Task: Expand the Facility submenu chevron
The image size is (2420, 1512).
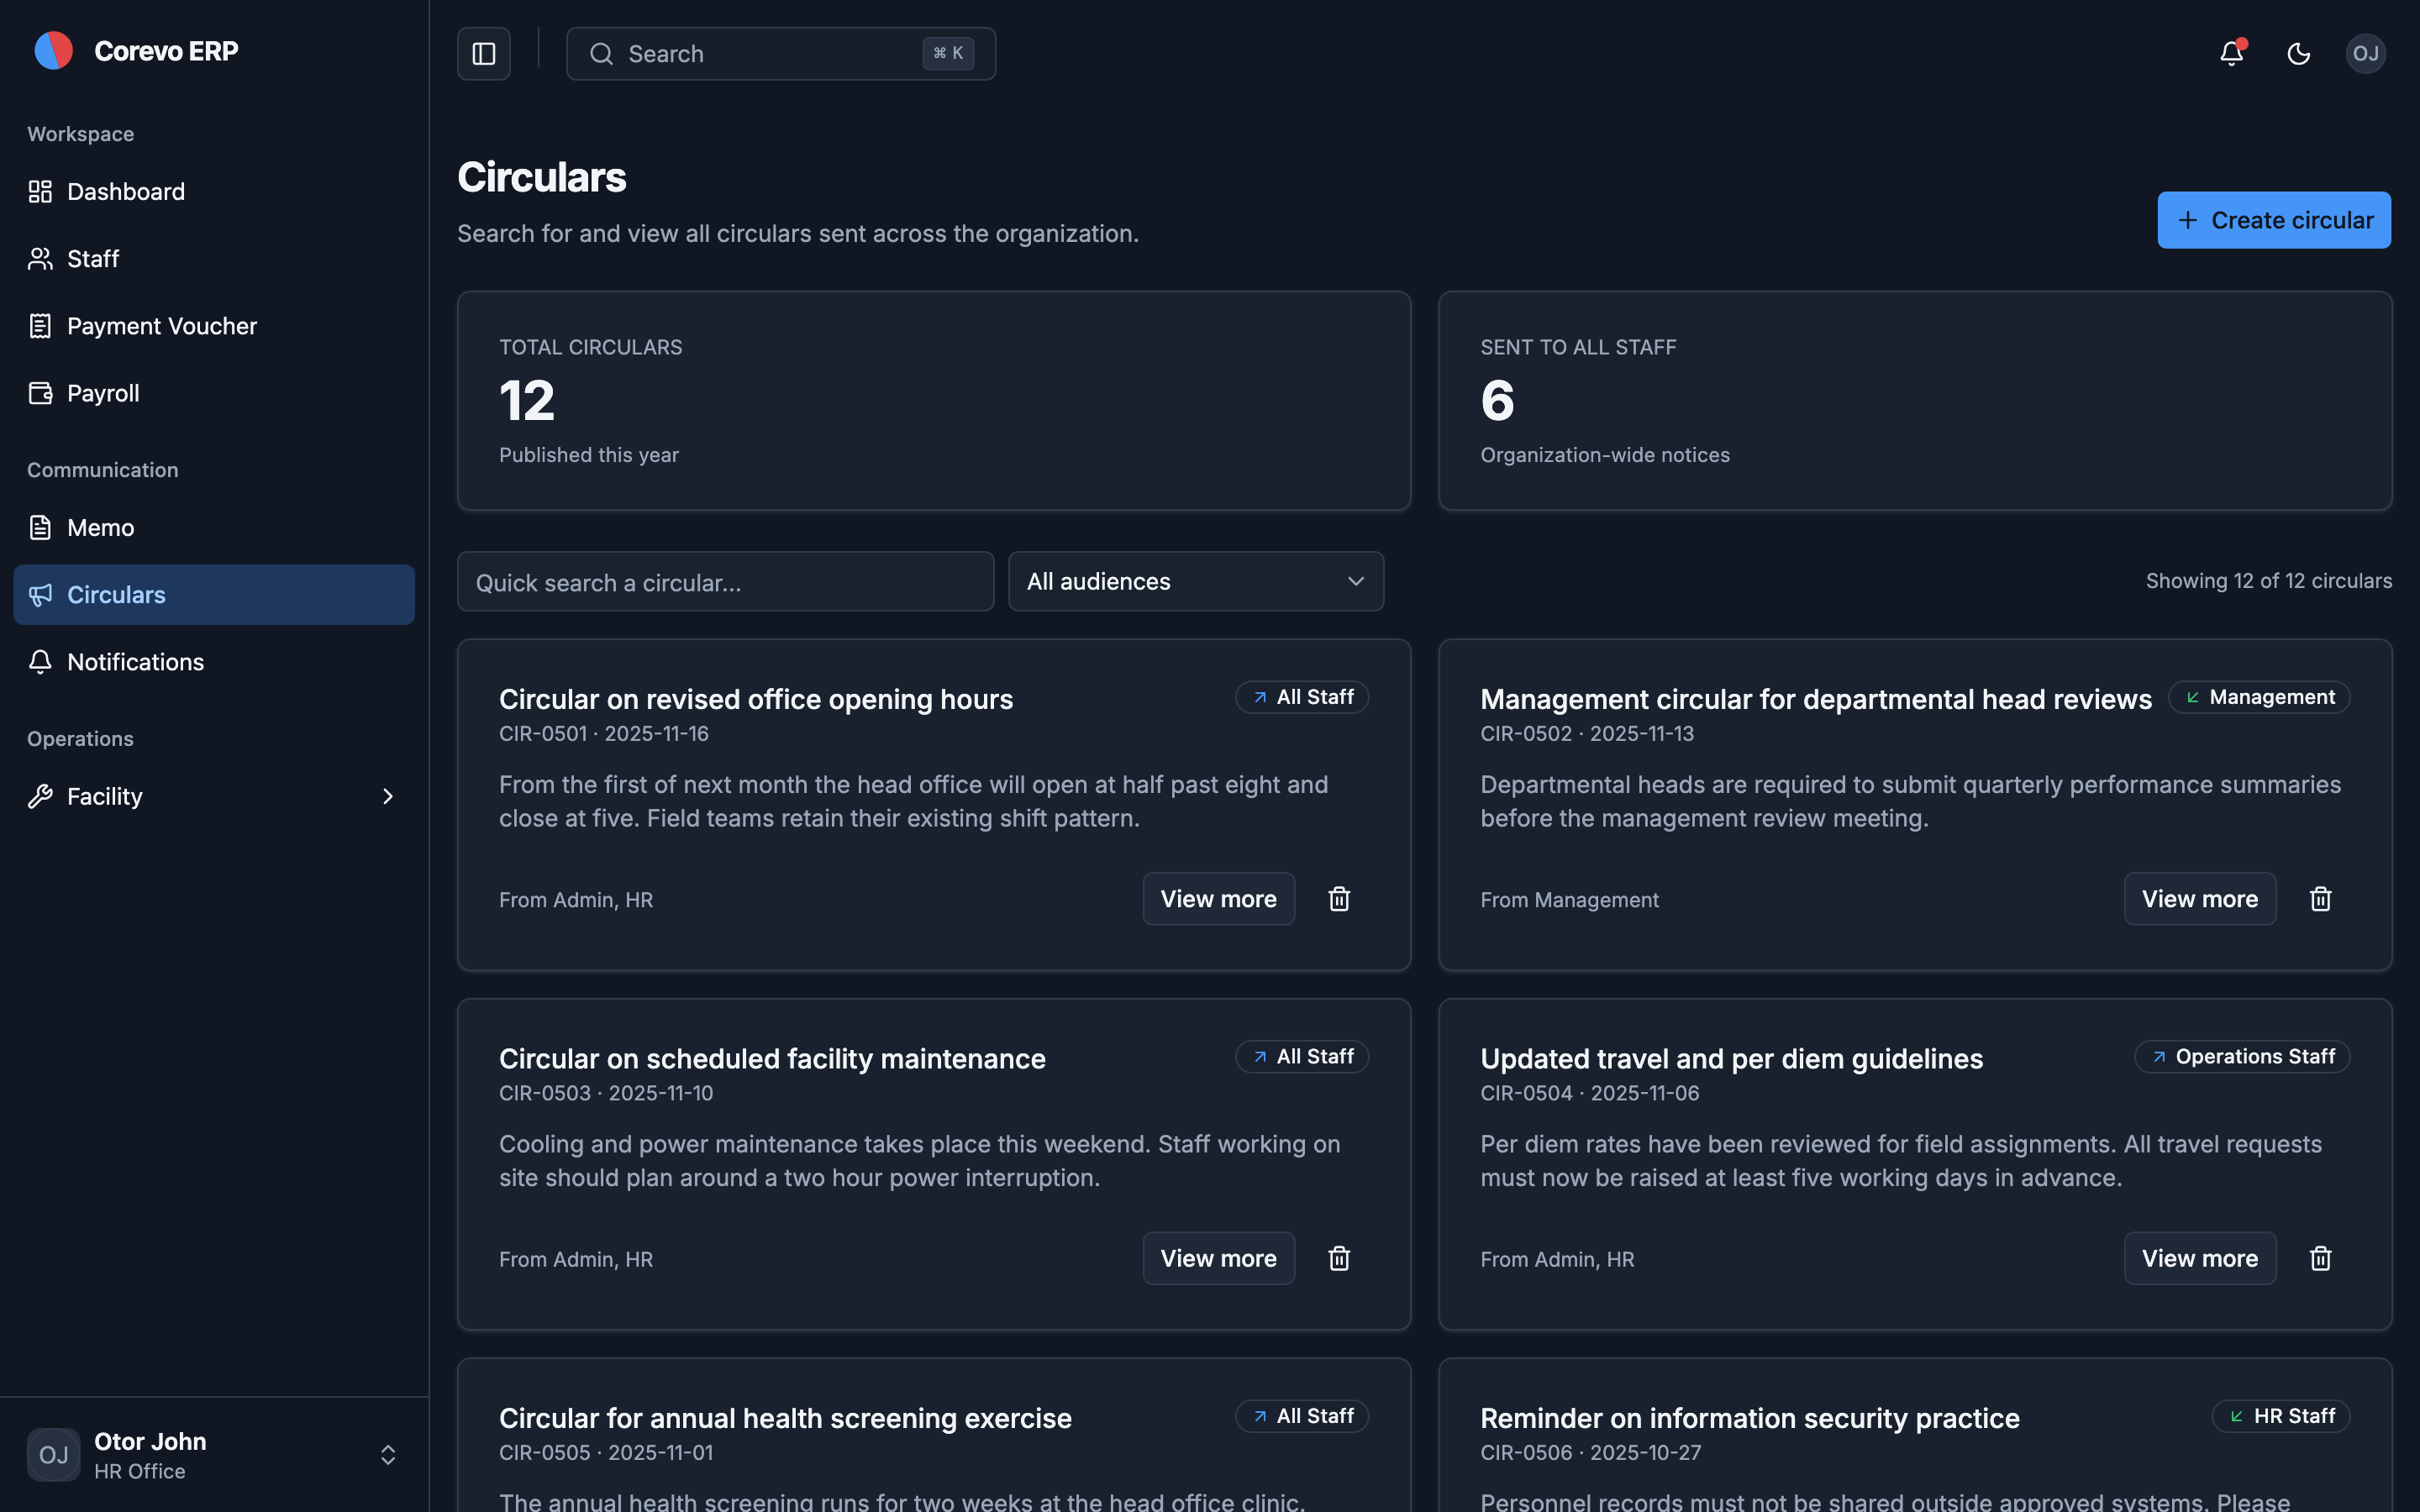Action: [x=388, y=796]
